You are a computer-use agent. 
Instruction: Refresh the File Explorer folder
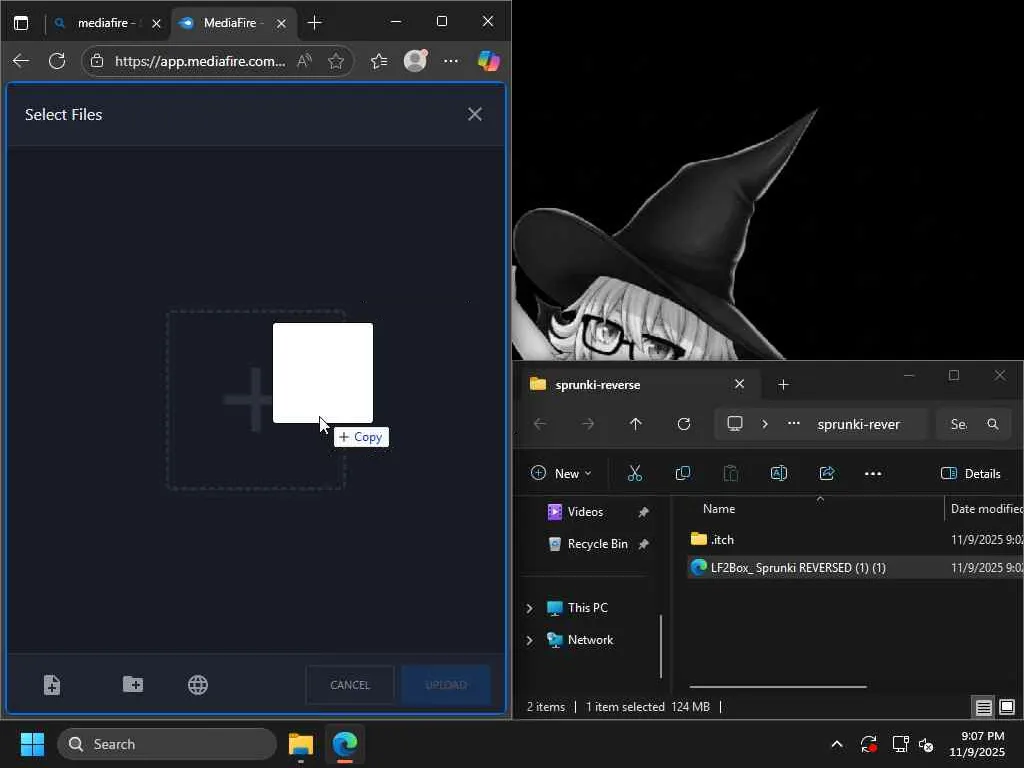684,424
